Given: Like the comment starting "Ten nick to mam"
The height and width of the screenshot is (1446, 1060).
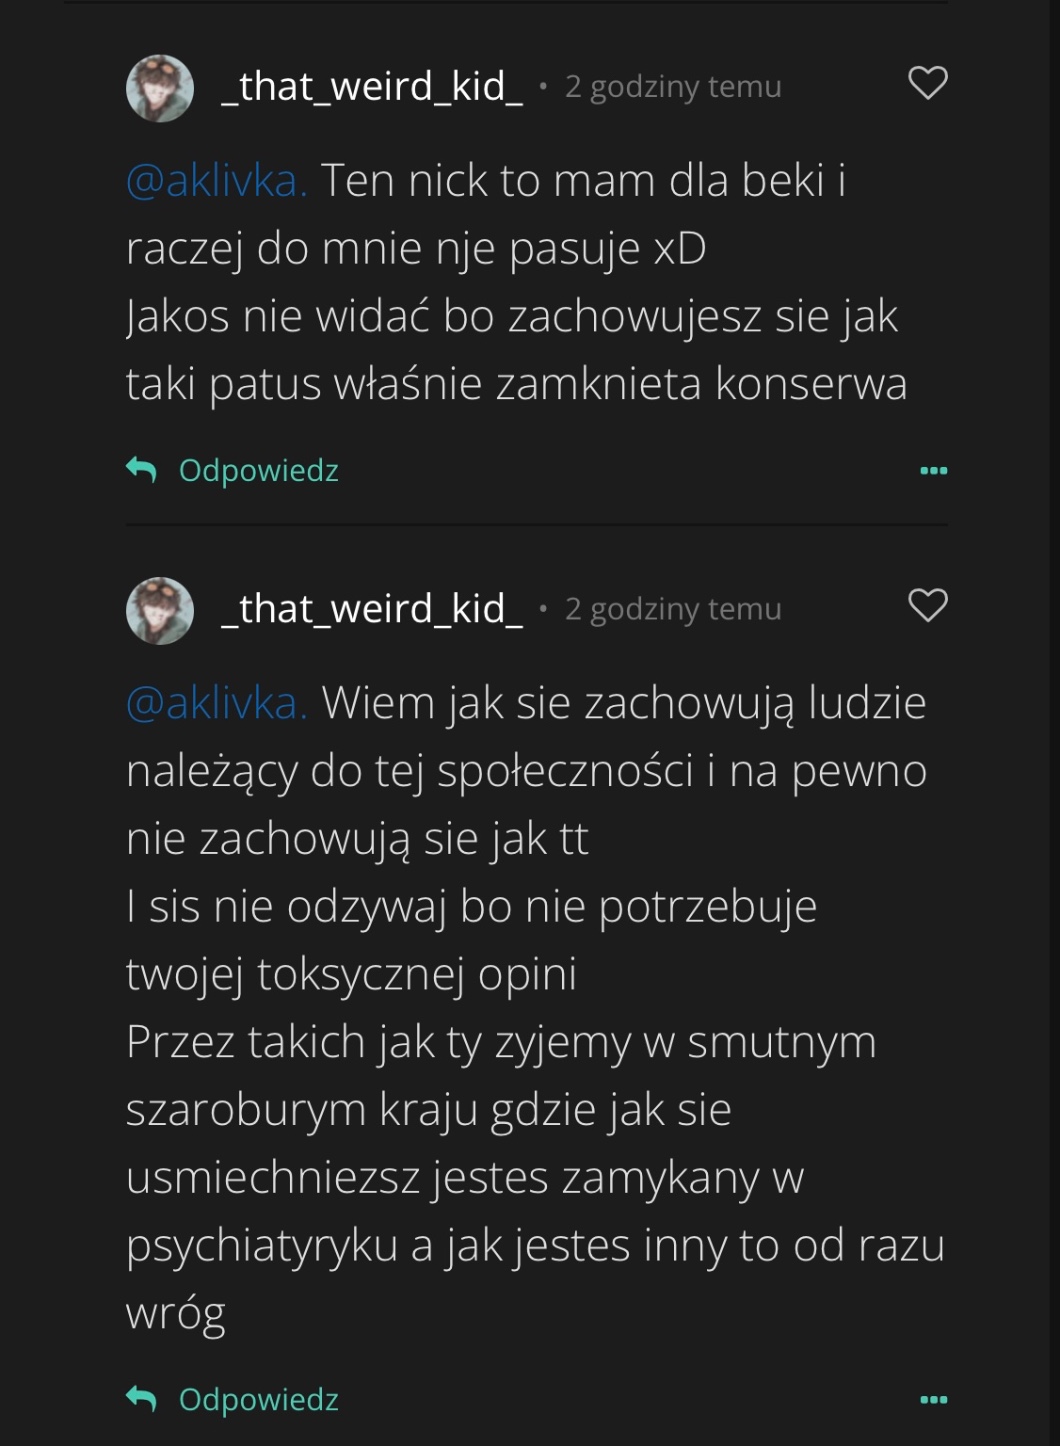Looking at the screenshot, I should click(x=927, y=83).
